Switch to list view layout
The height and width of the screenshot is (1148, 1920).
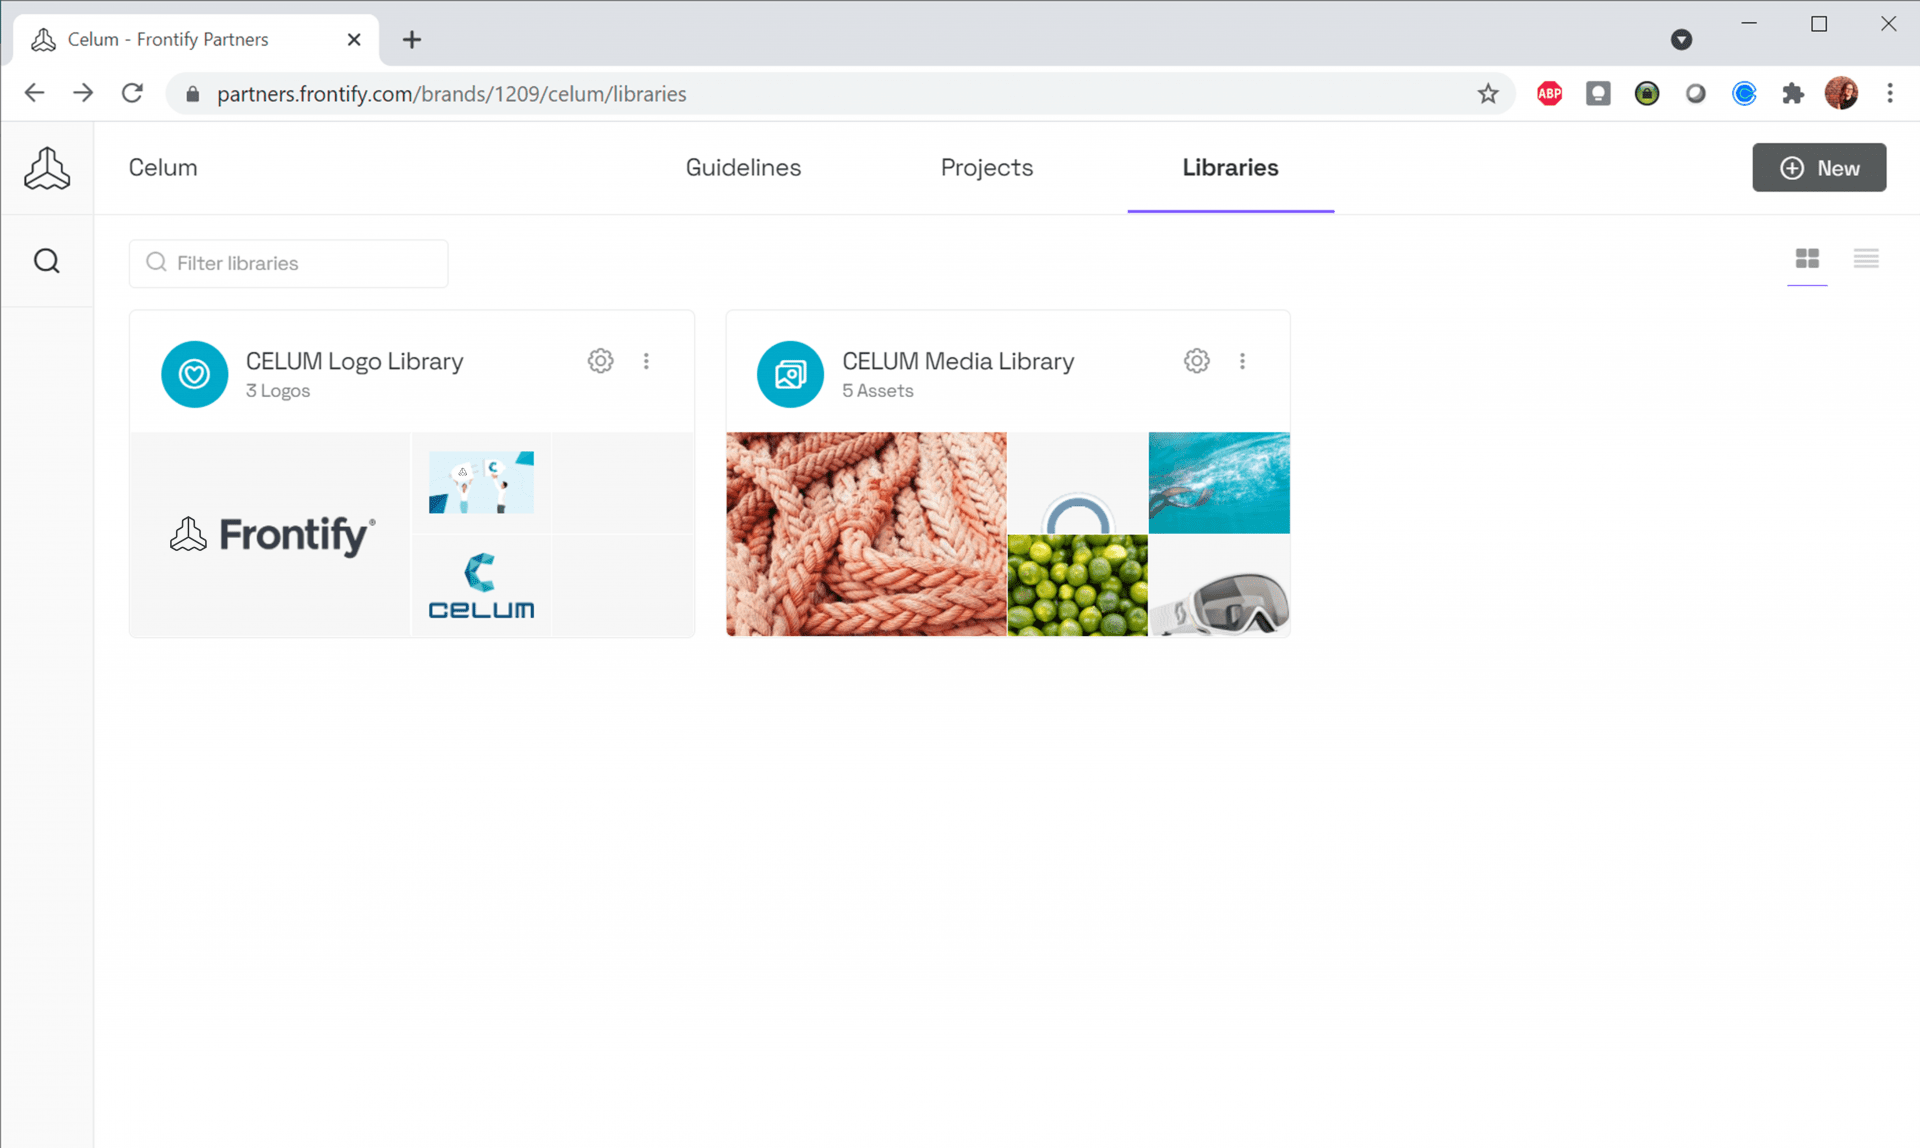[x=1866, y=259]
